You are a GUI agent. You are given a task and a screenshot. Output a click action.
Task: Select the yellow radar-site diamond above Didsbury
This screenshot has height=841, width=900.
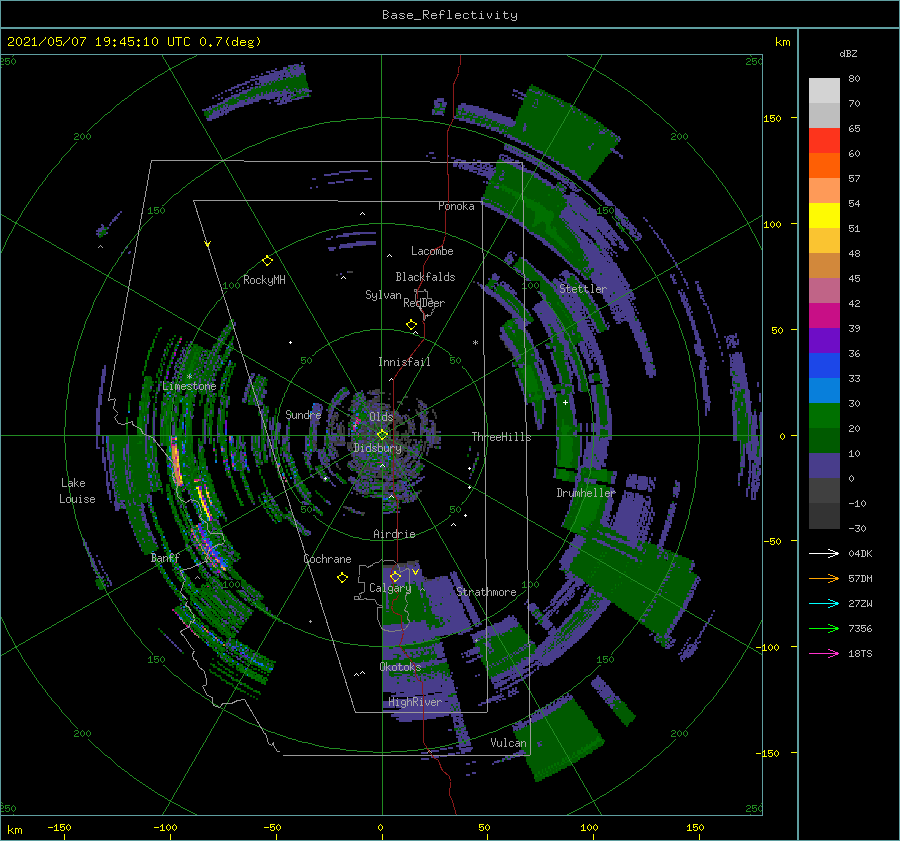pos(382,435)
